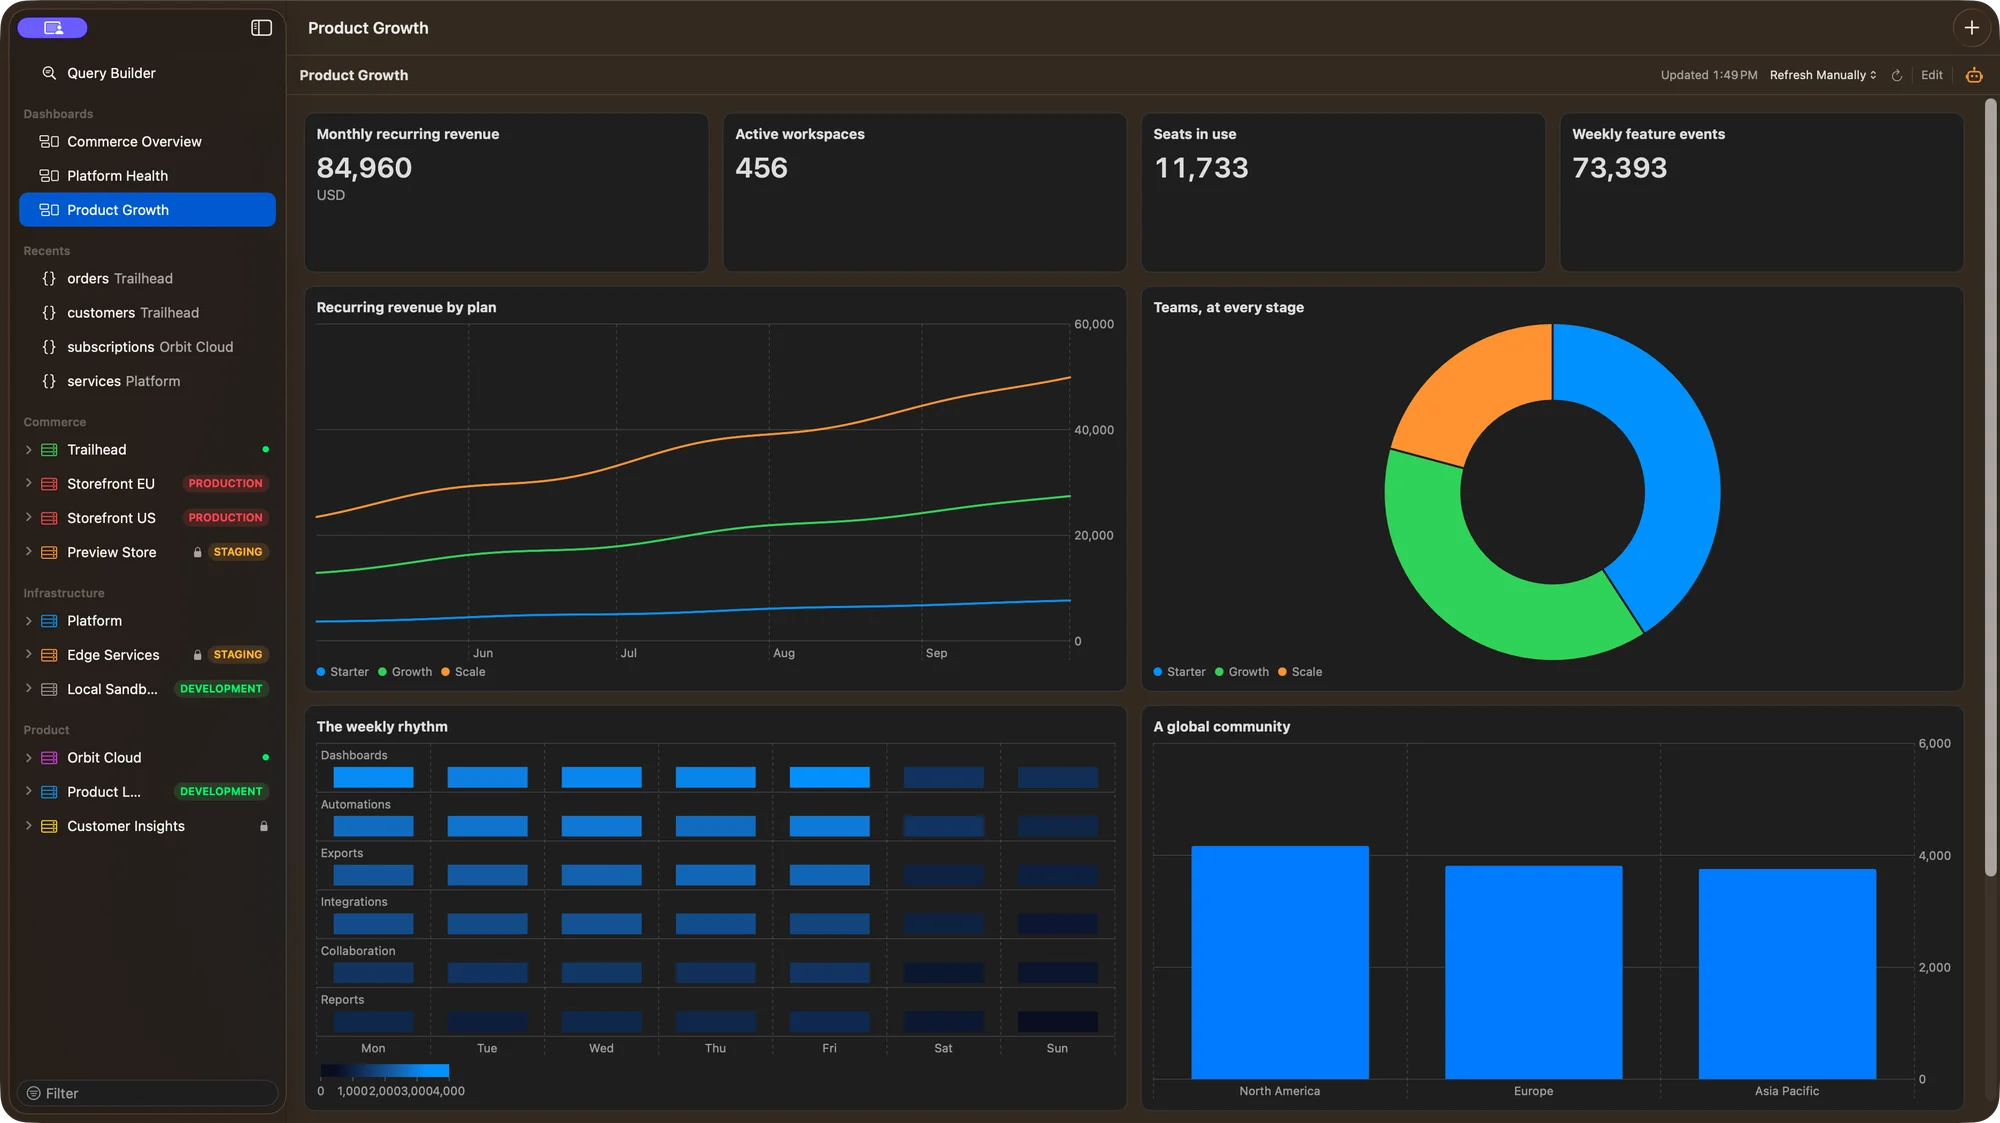
Task: Click the filter icon in sidebar bottom
Action: pos(34,1094)
